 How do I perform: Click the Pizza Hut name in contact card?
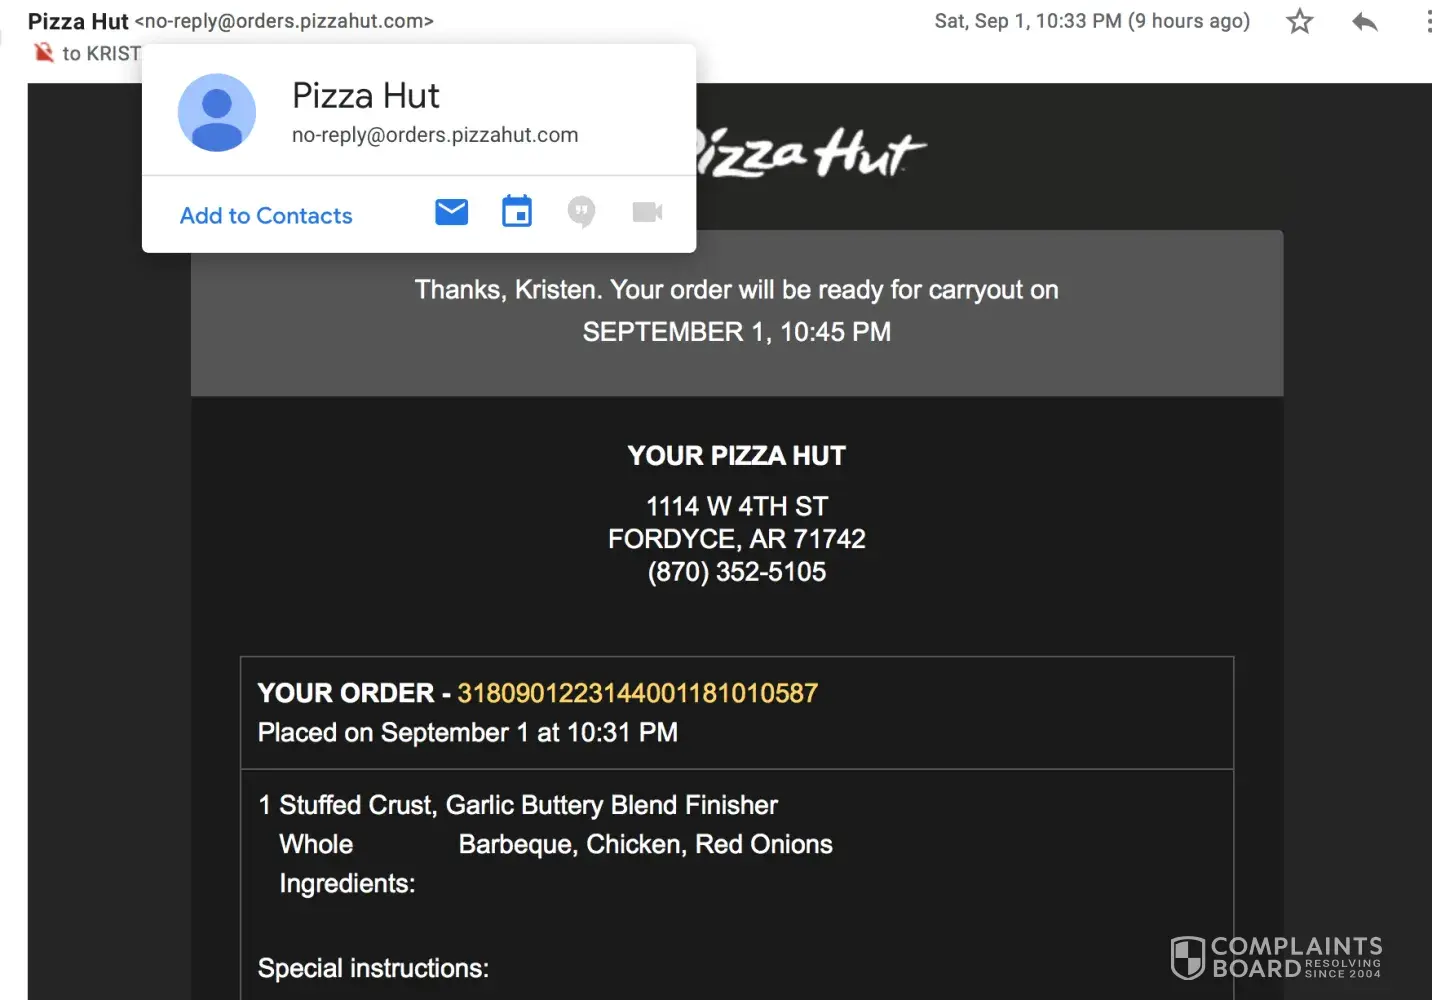tap(366, 96)
